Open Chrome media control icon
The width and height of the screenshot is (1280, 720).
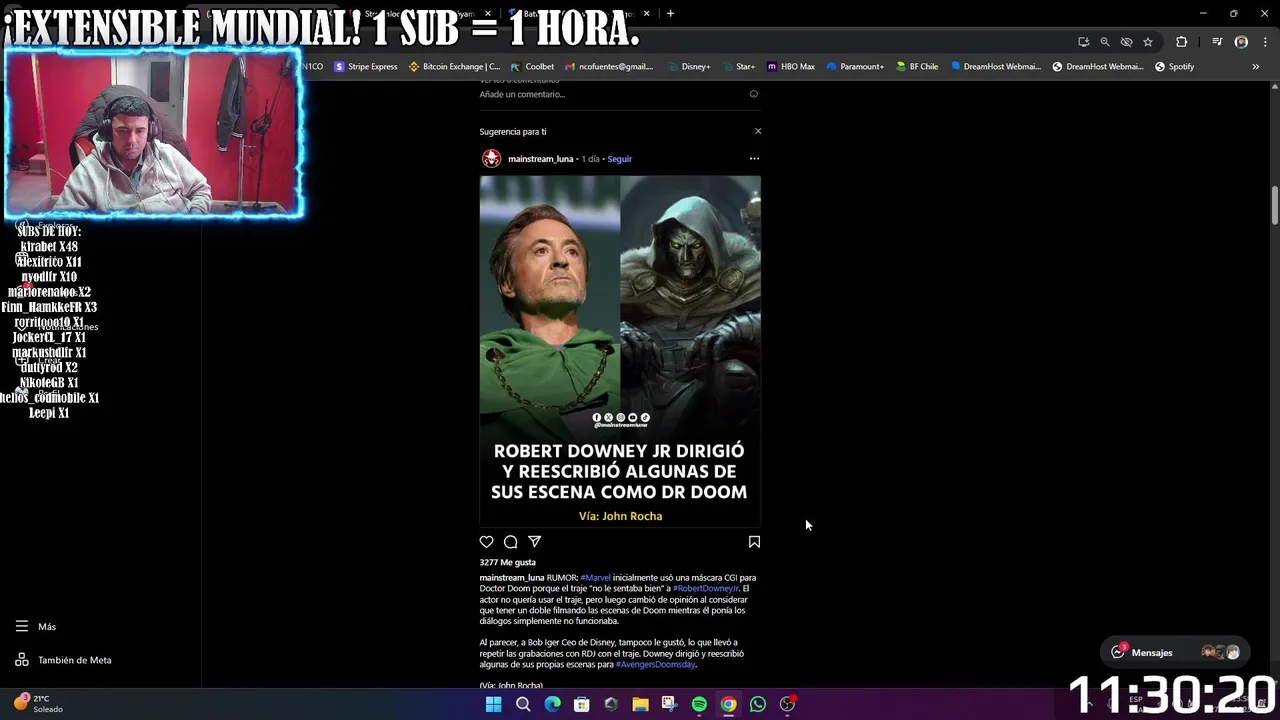point(1217,42)
